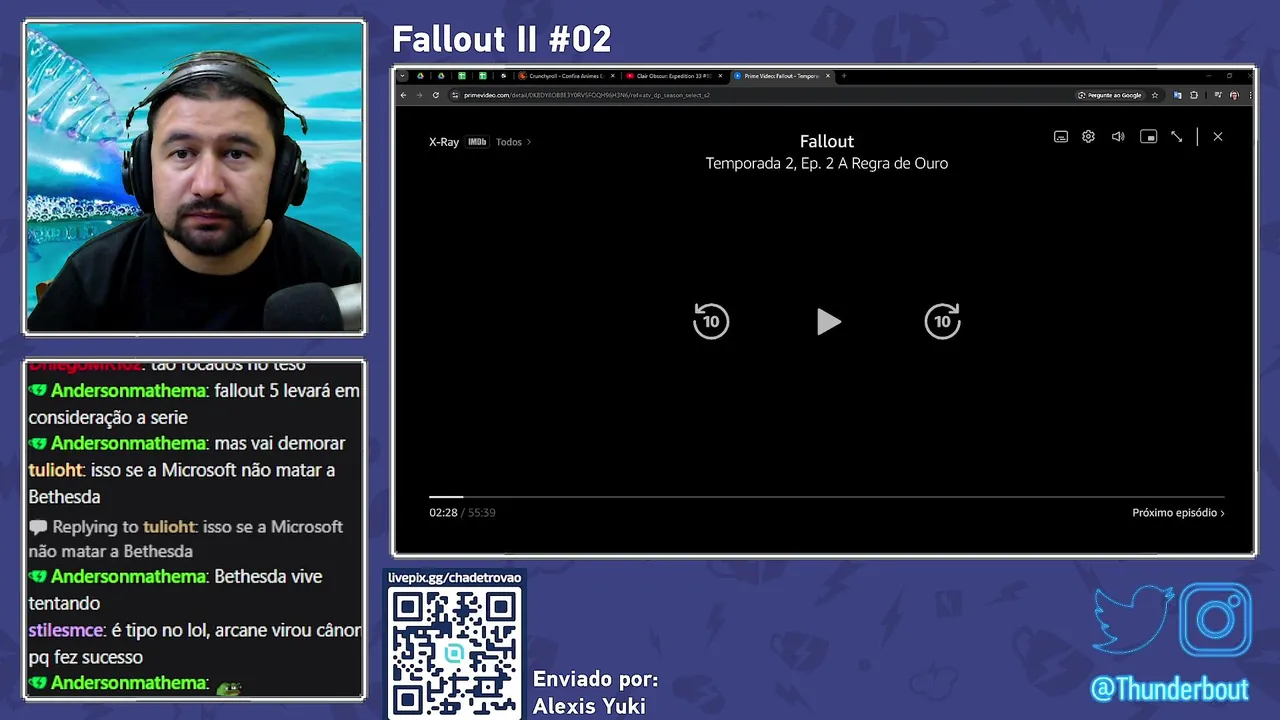Open the media control icon in toolbar
Image resolution: width=1280 pixels, height=720 pixels.
point(1218,95)
